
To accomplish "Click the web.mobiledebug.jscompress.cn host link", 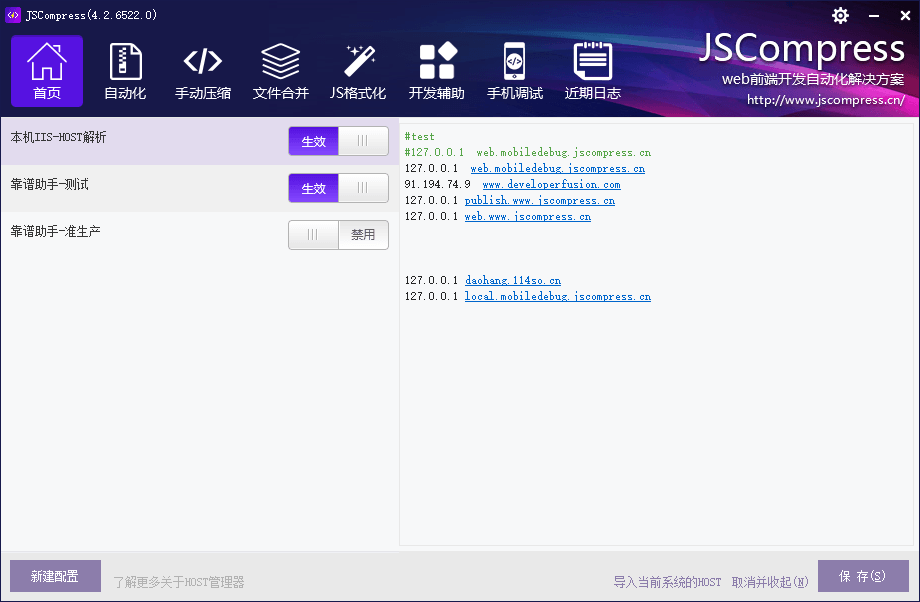I will point(557,168).
